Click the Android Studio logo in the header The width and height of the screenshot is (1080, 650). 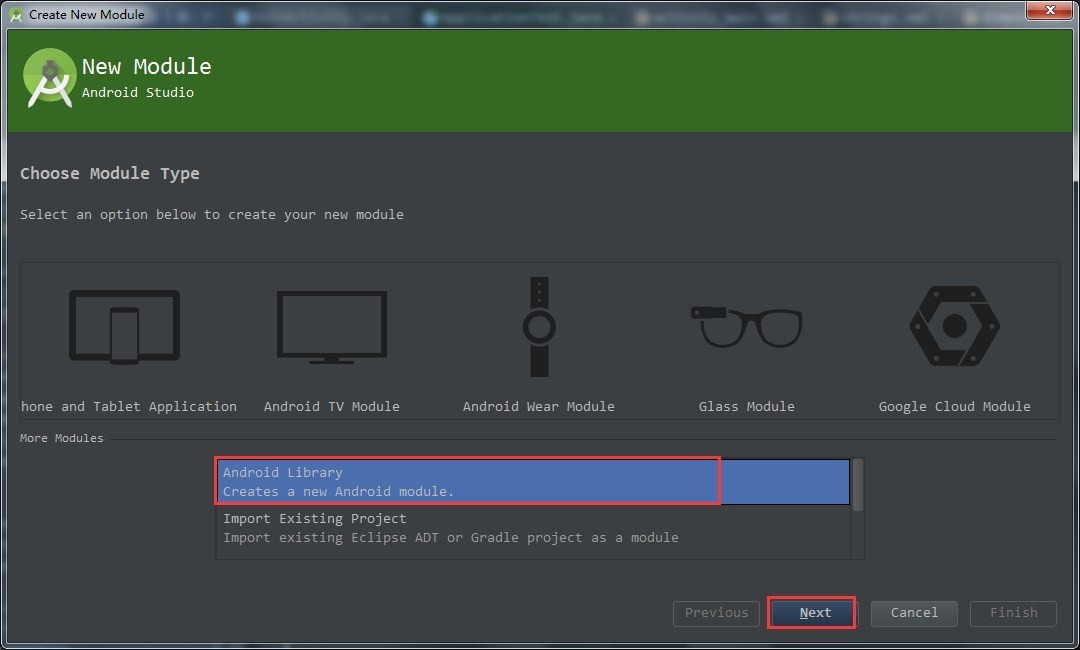pos(49,78)
